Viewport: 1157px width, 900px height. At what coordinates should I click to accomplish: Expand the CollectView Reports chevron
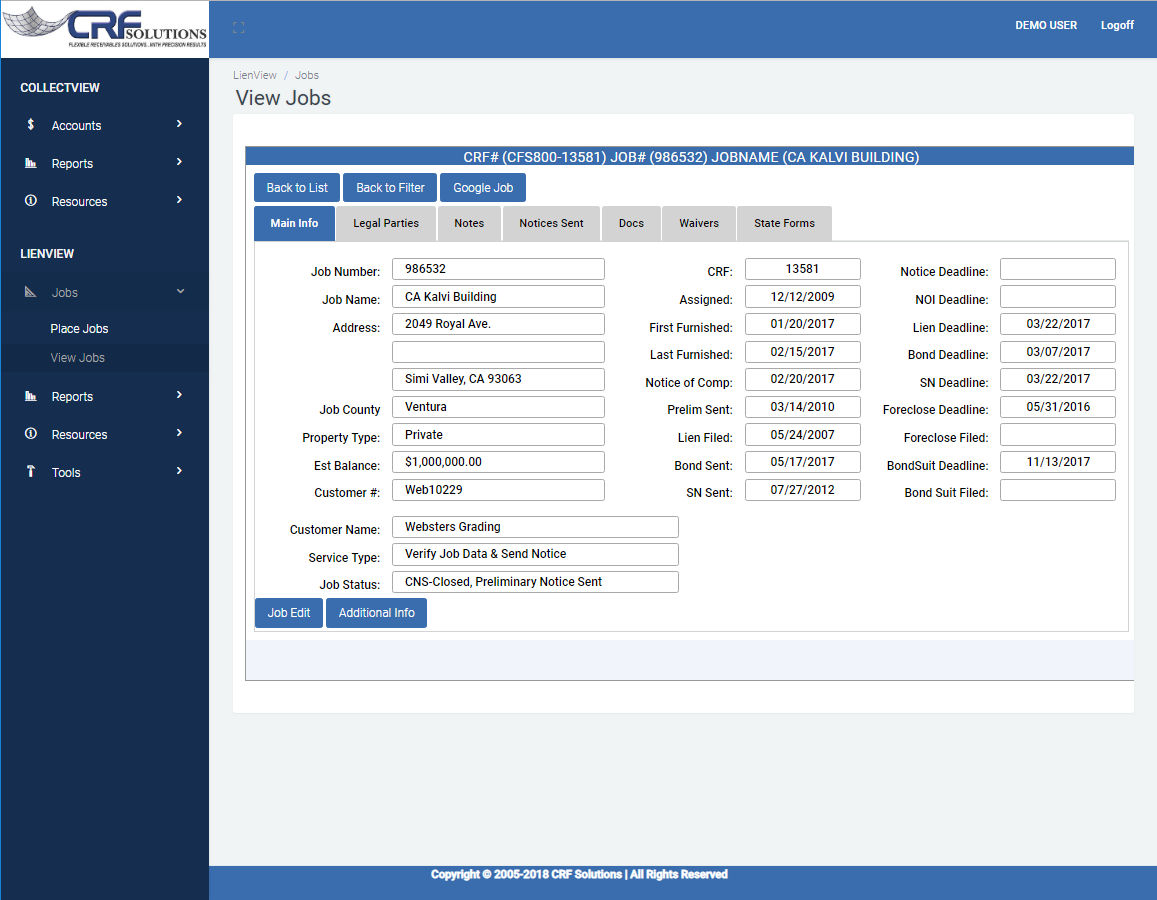coord(179,162)
